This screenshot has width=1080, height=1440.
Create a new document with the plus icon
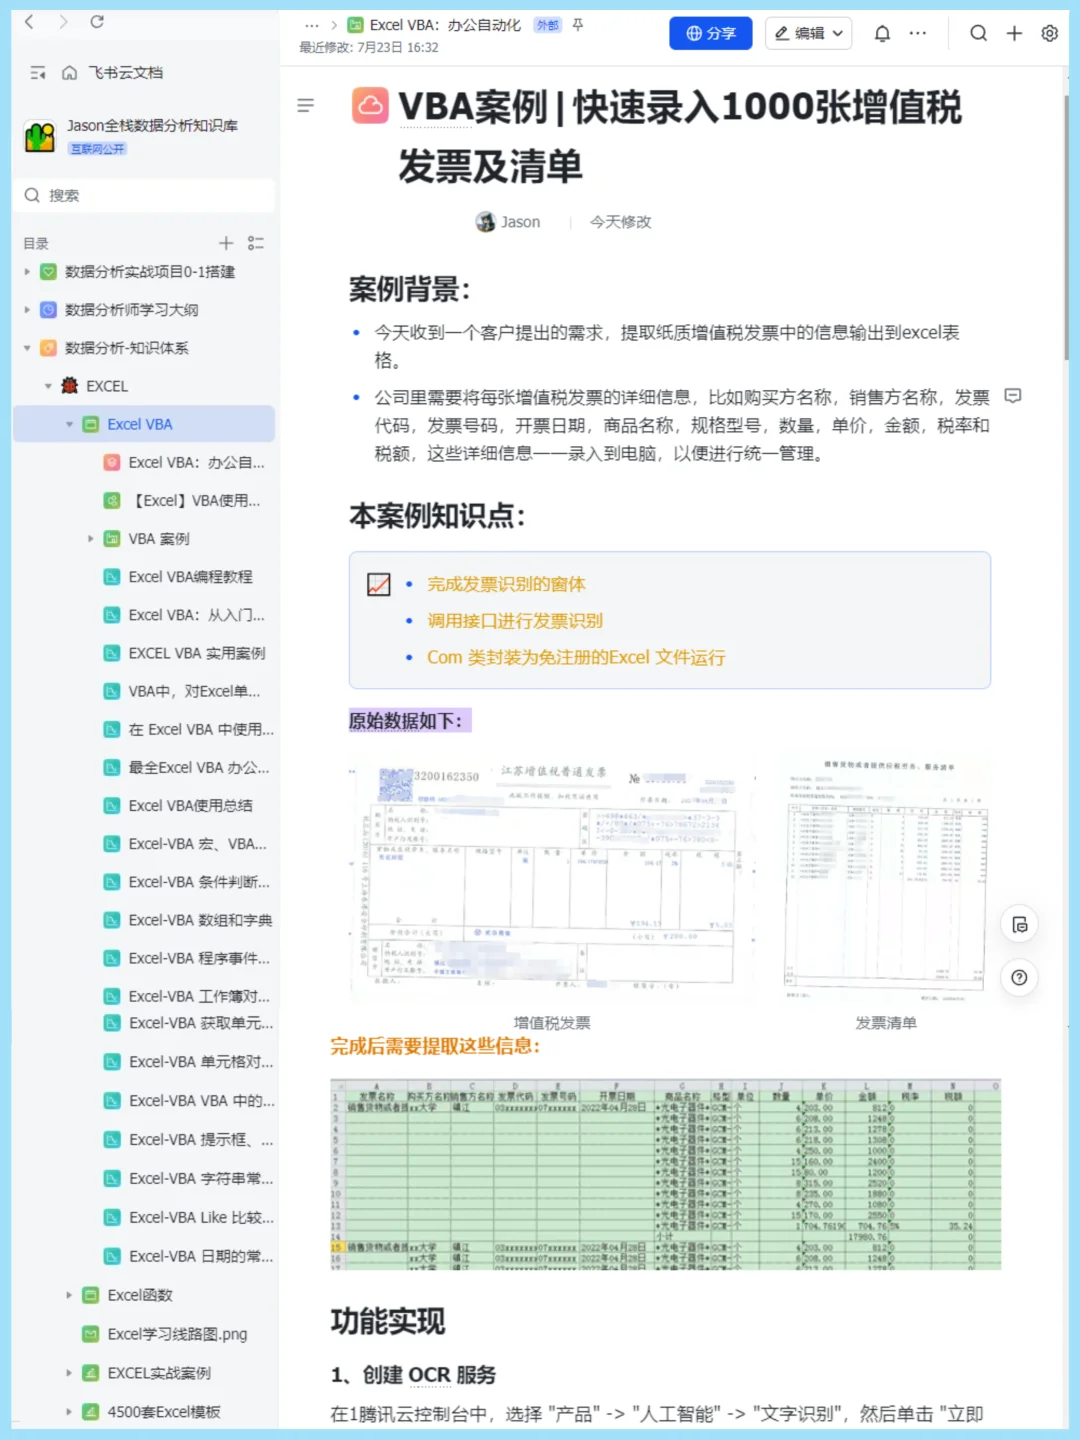pyautogui.click(x=1013, y=33)
